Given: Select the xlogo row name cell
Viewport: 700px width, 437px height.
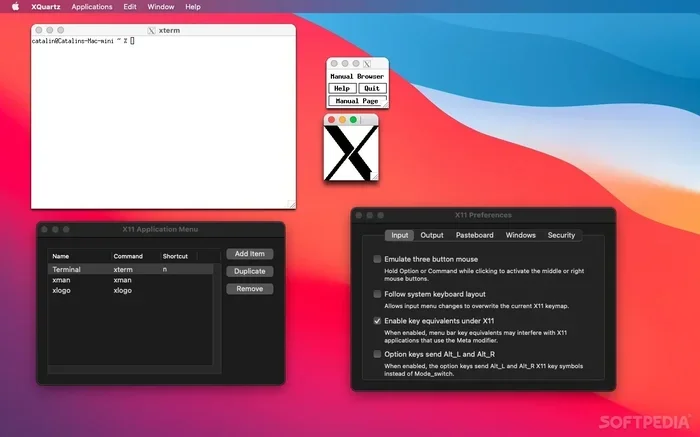Looking at the screenshot, I should click(x=61, y=290).
